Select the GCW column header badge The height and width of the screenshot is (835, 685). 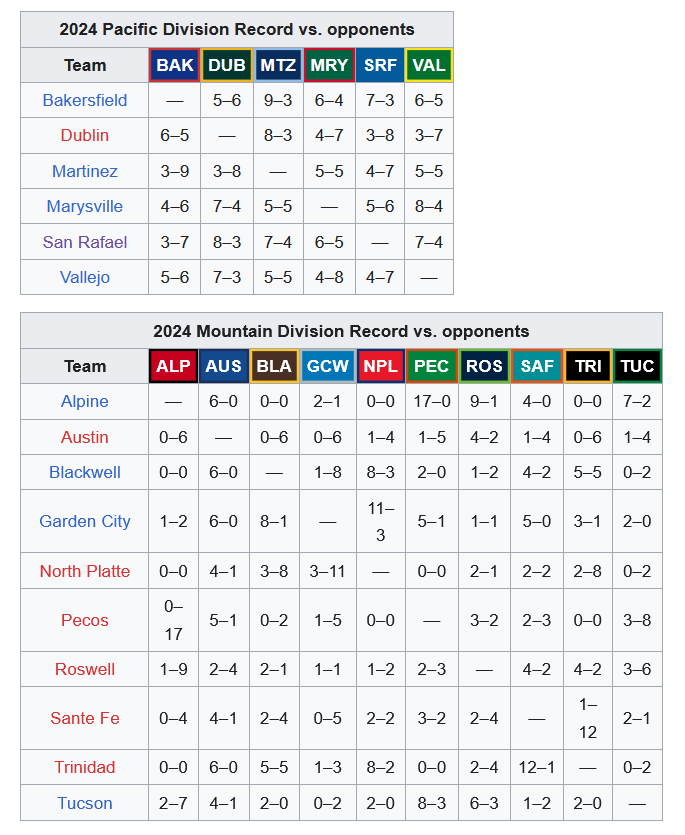(328, 366)
